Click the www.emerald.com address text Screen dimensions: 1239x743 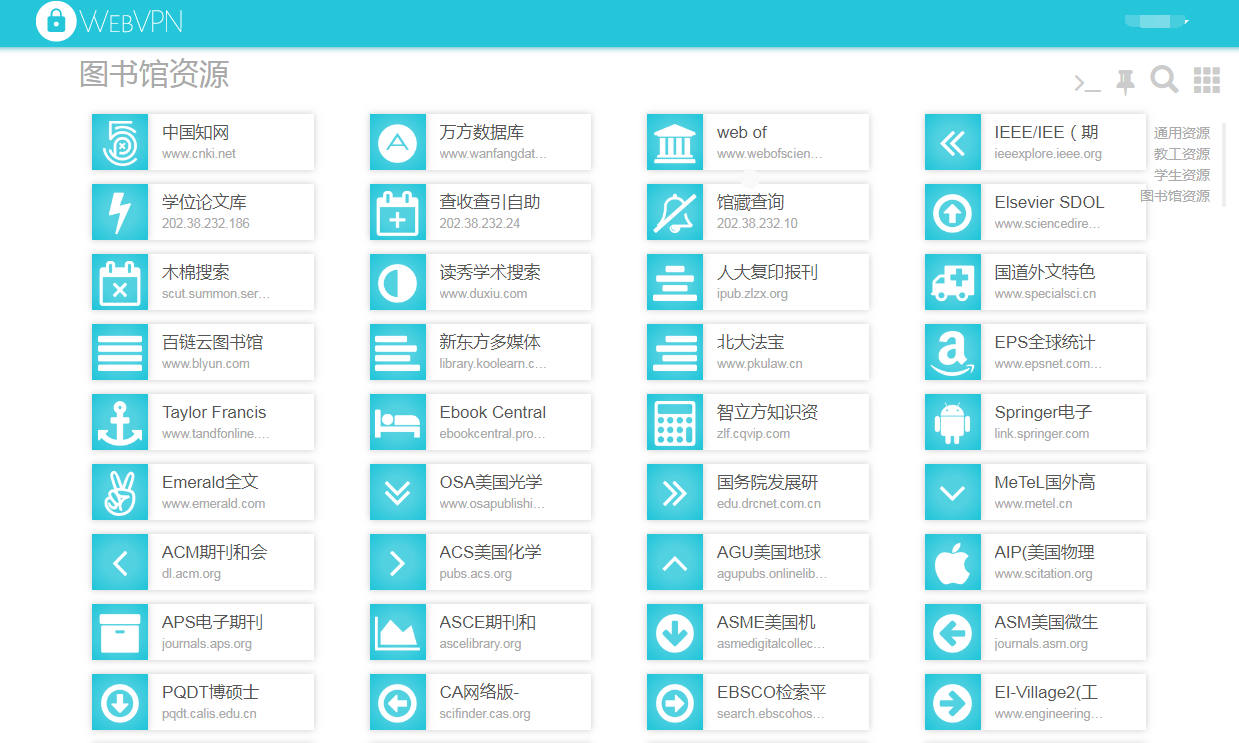[x=214, y=504]
